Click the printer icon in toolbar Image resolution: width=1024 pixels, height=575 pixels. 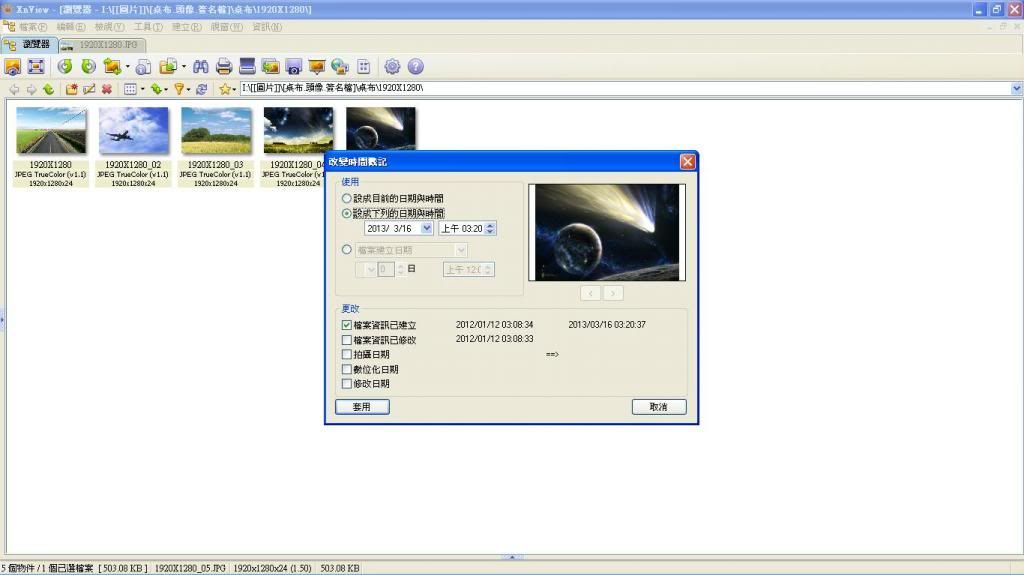224,67
